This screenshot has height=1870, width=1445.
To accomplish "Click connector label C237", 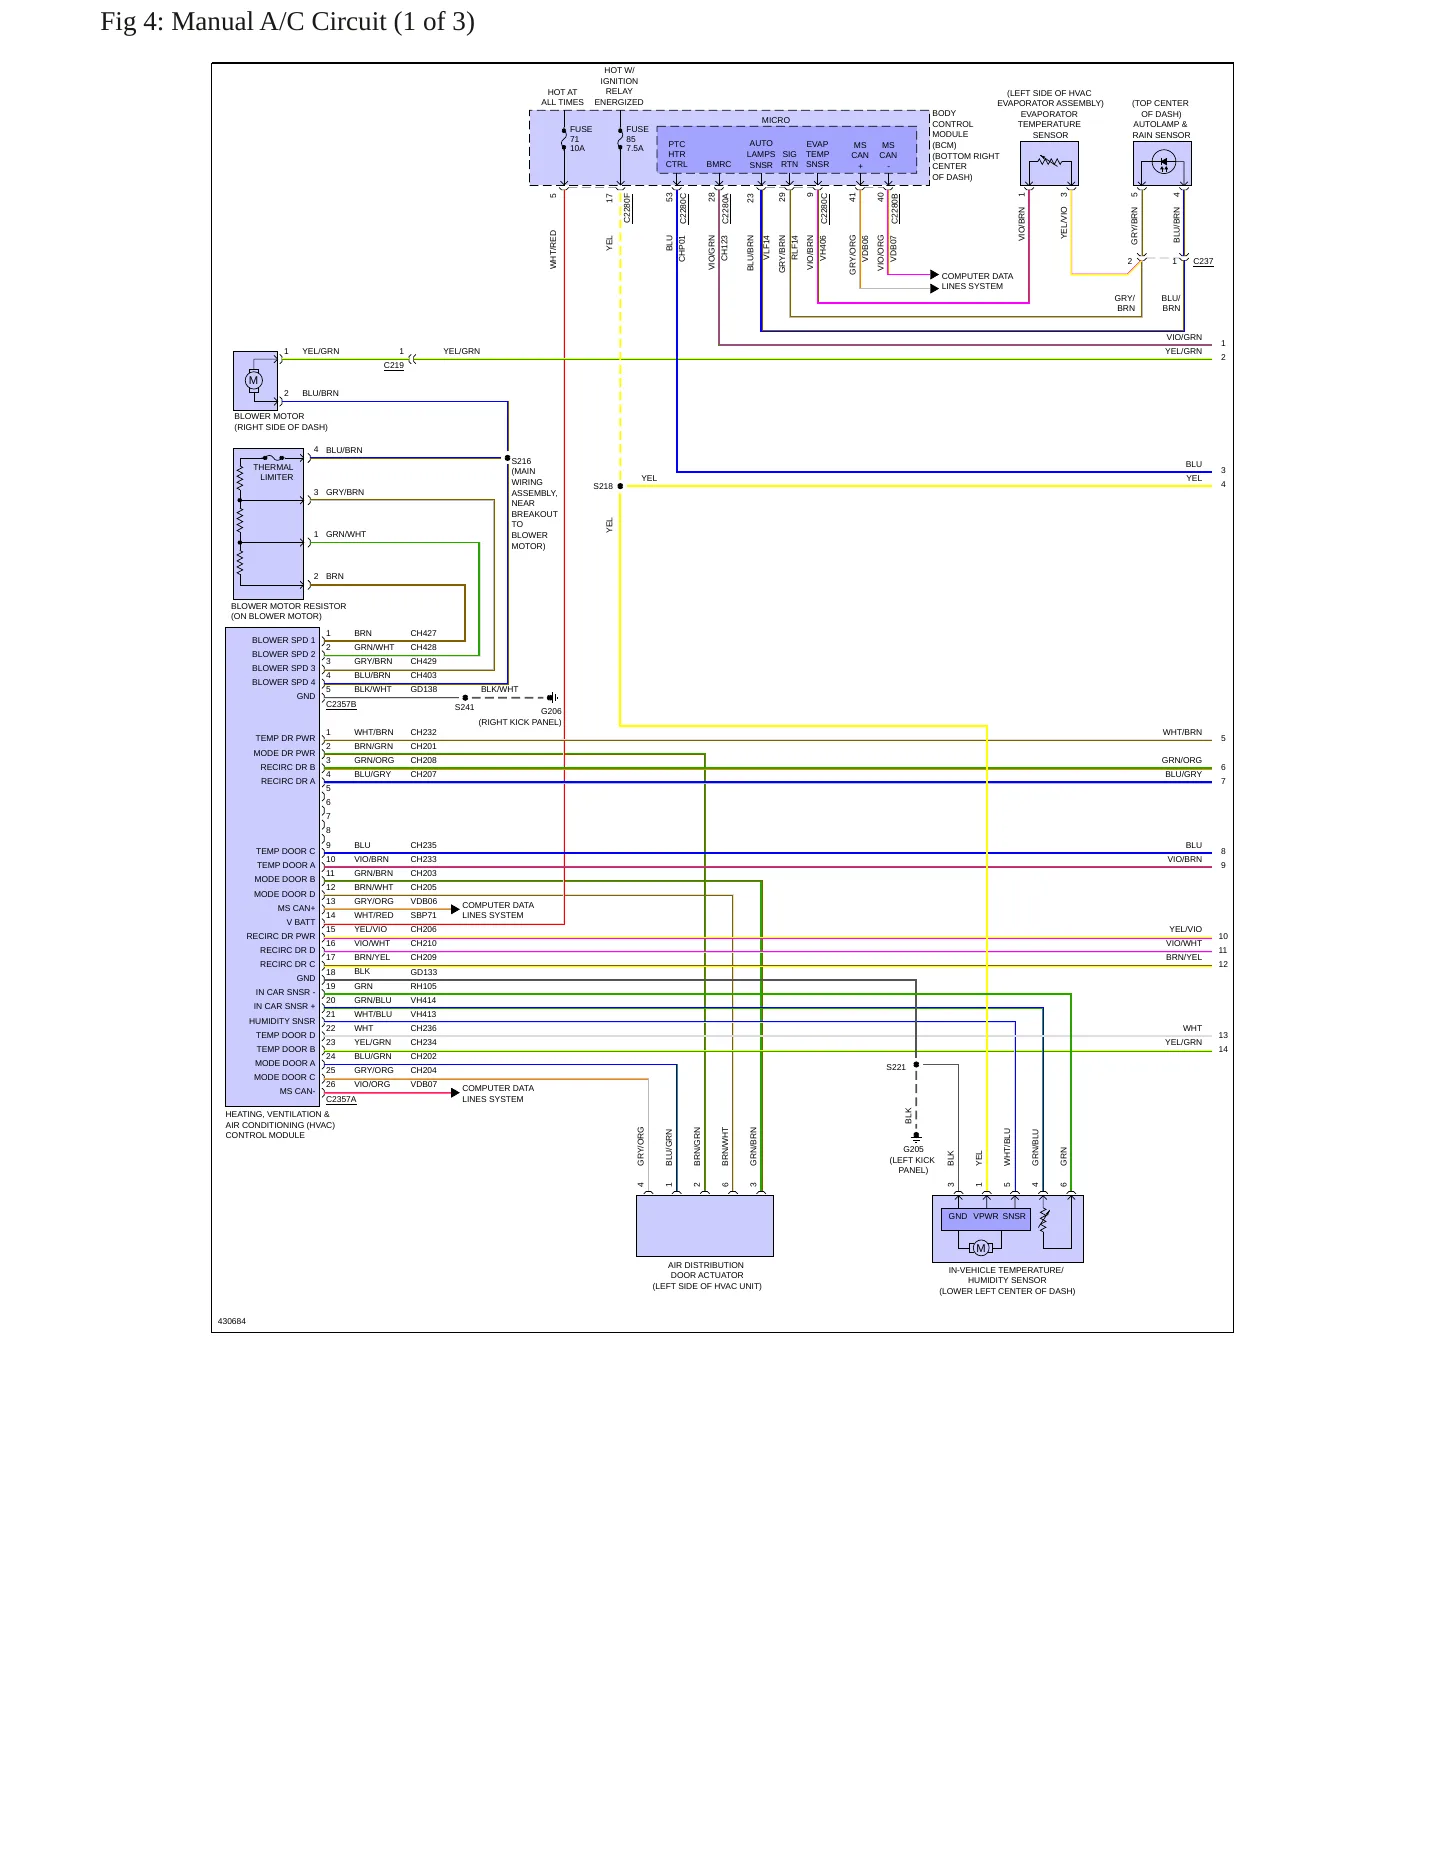I will [x=1203, y=261].
